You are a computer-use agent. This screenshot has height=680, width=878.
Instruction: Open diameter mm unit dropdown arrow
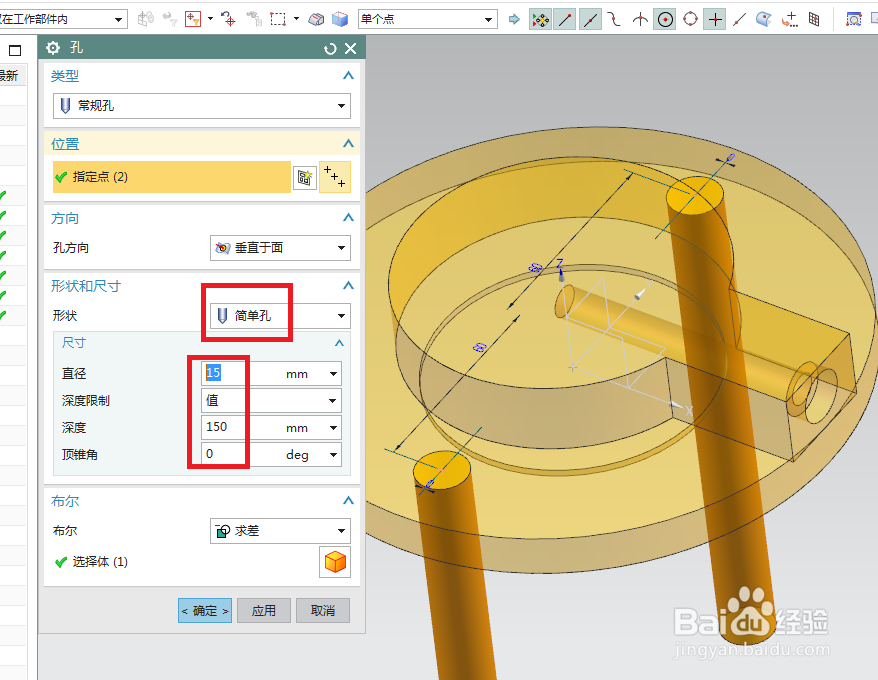[x=333, y=374]
